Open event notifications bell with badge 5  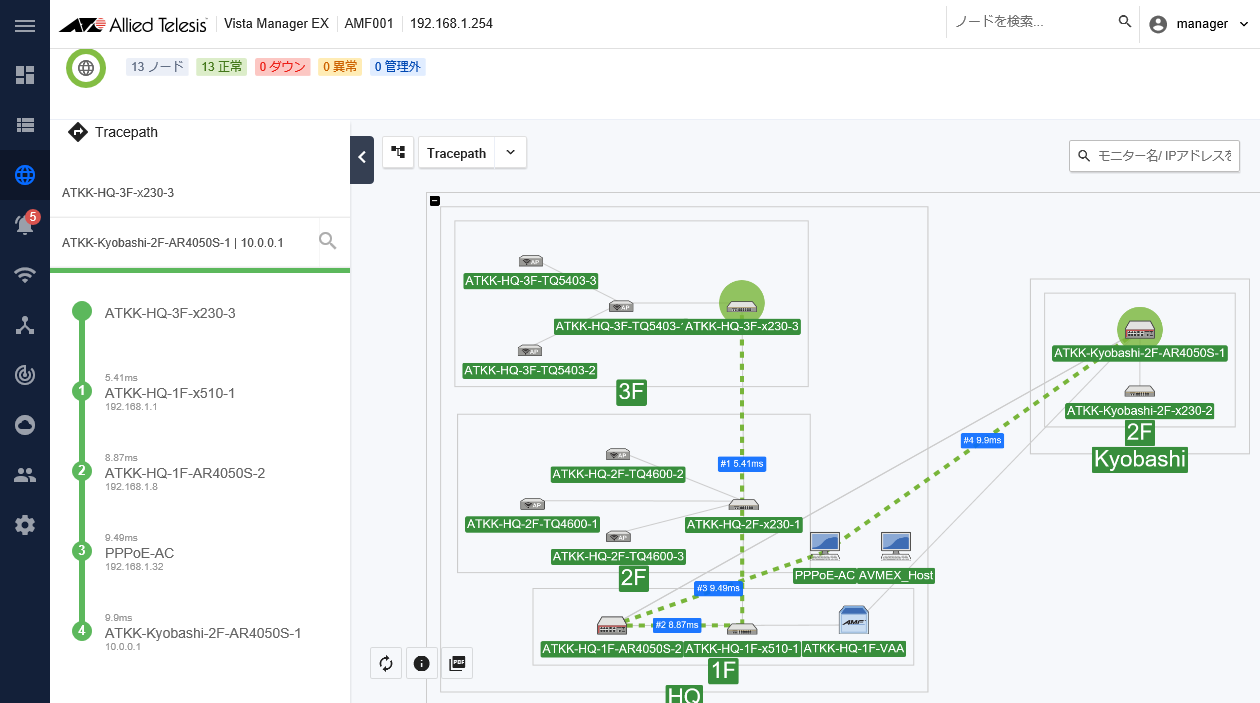click(x=25, y=225)
